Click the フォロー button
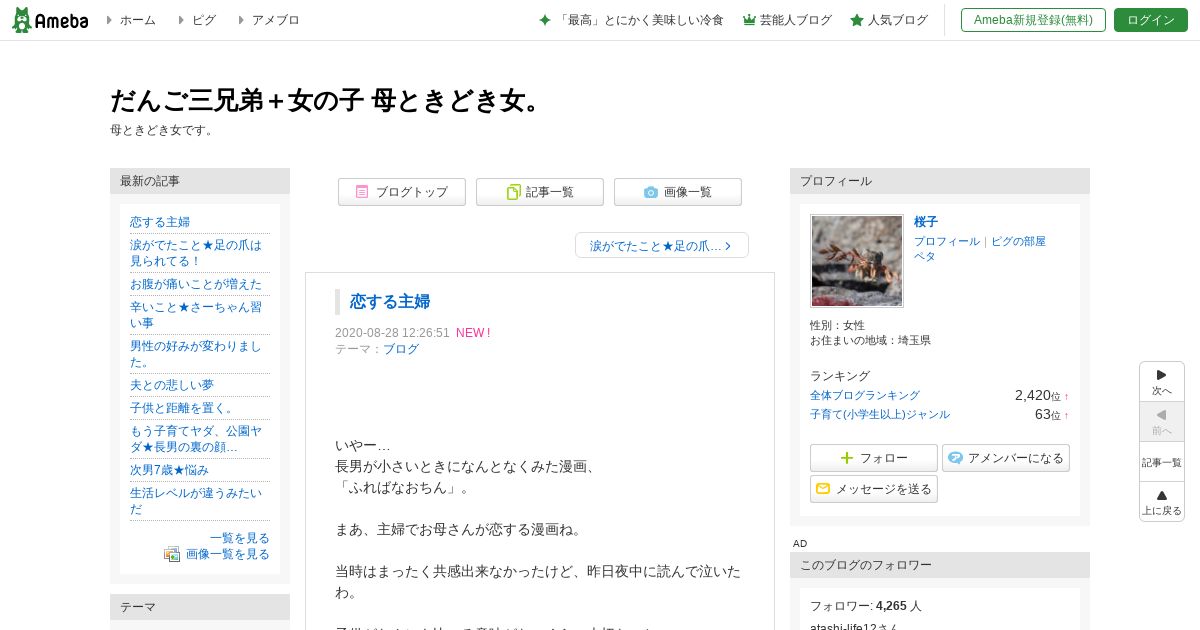Image resolution: width=1200 pixels, height=630 pixels. pos(874,458)
